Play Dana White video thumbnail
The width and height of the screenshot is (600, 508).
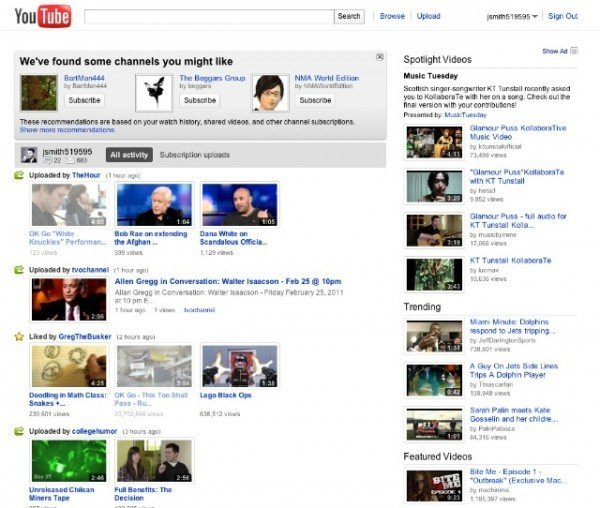[x=240, y=205]
